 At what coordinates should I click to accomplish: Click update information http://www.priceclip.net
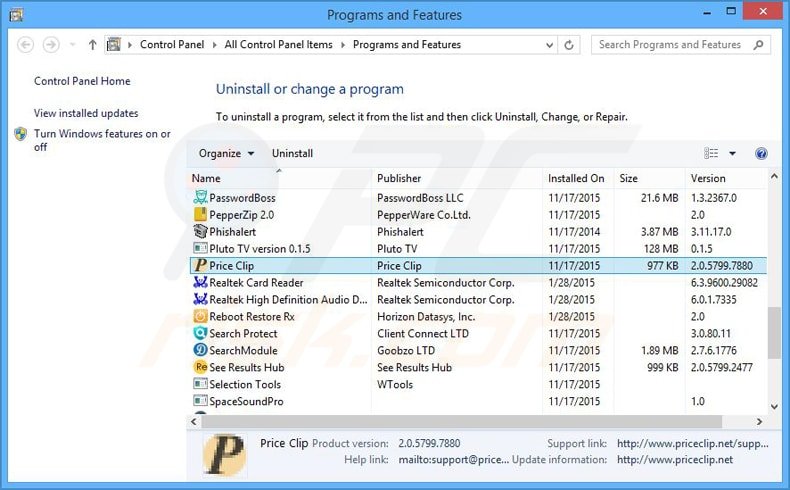[675, 460]
